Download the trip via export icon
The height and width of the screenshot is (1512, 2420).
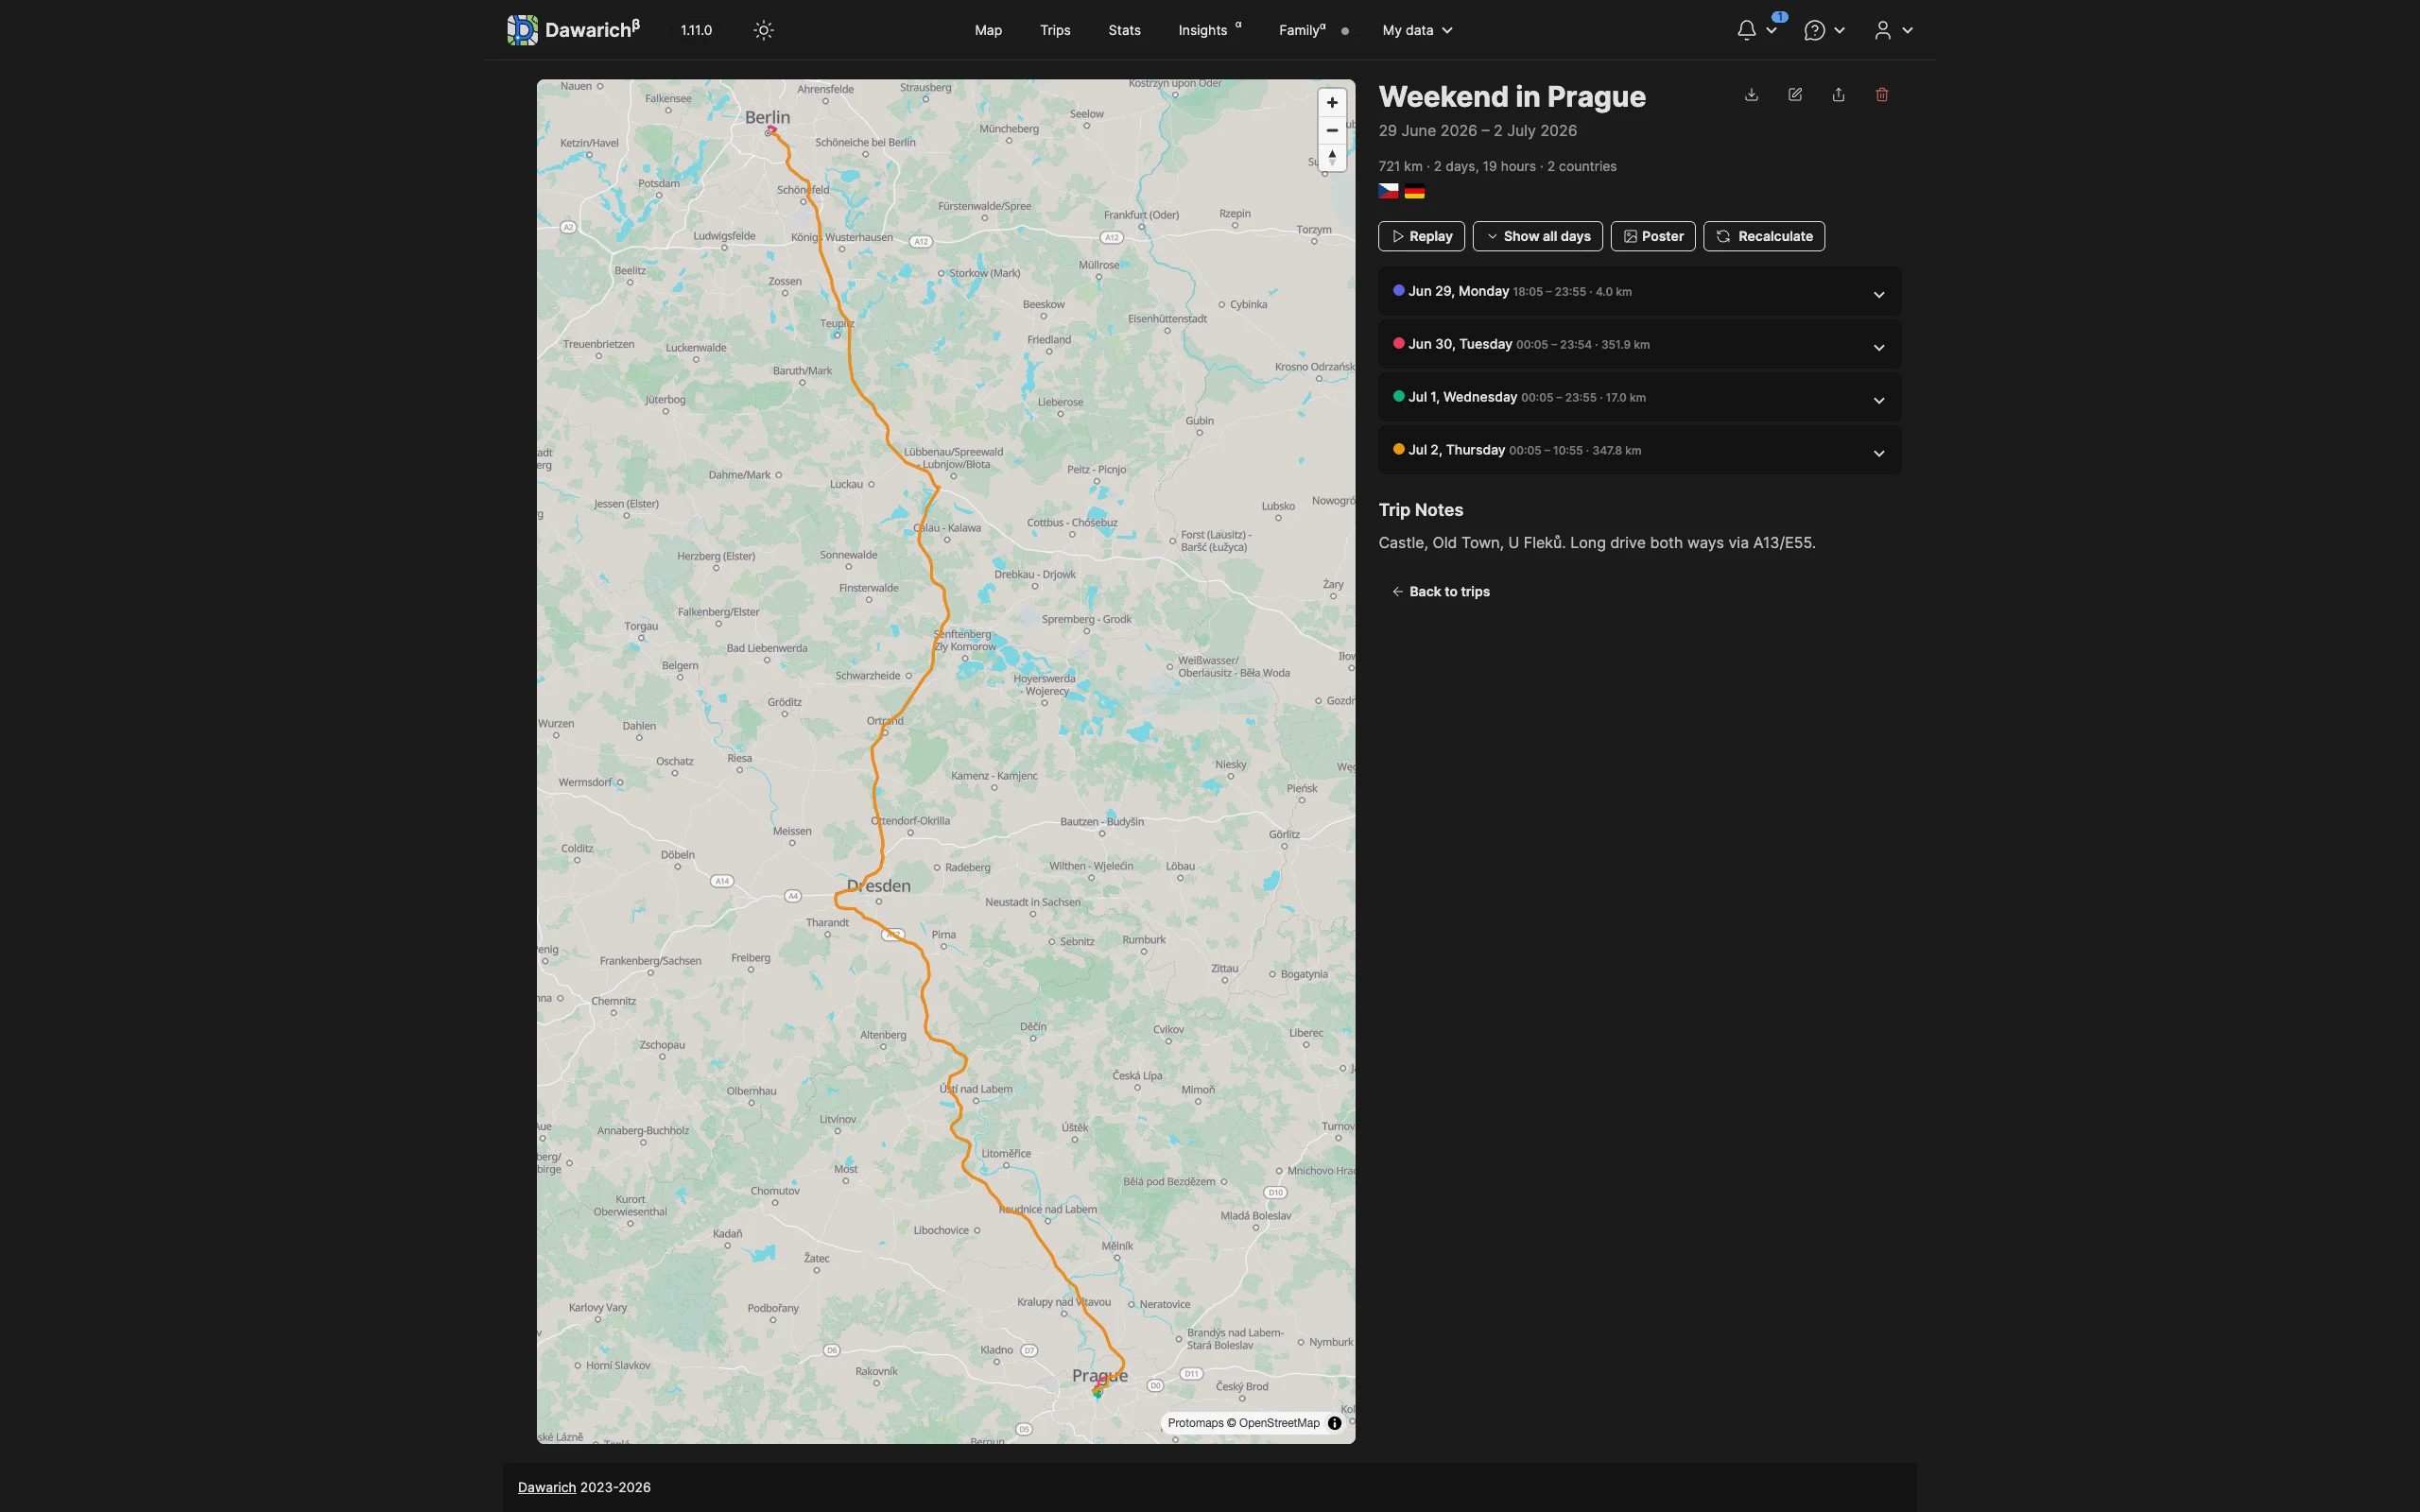tap(1751, 95)
